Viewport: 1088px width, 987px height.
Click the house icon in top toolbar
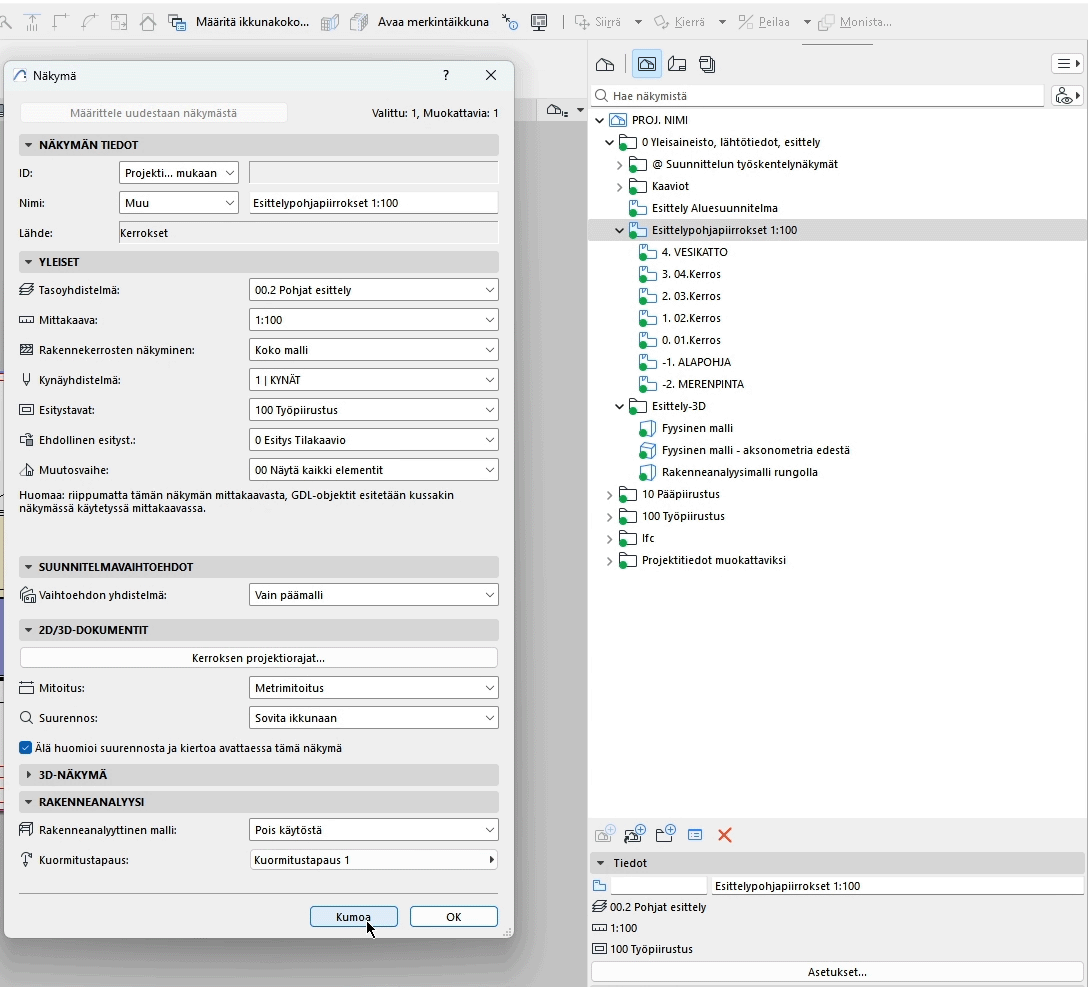148,22
